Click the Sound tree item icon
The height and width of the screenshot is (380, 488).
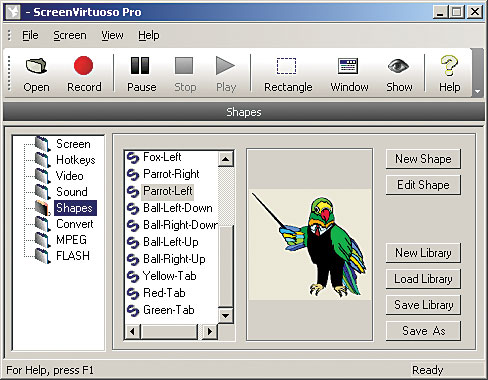coord(43,192)
